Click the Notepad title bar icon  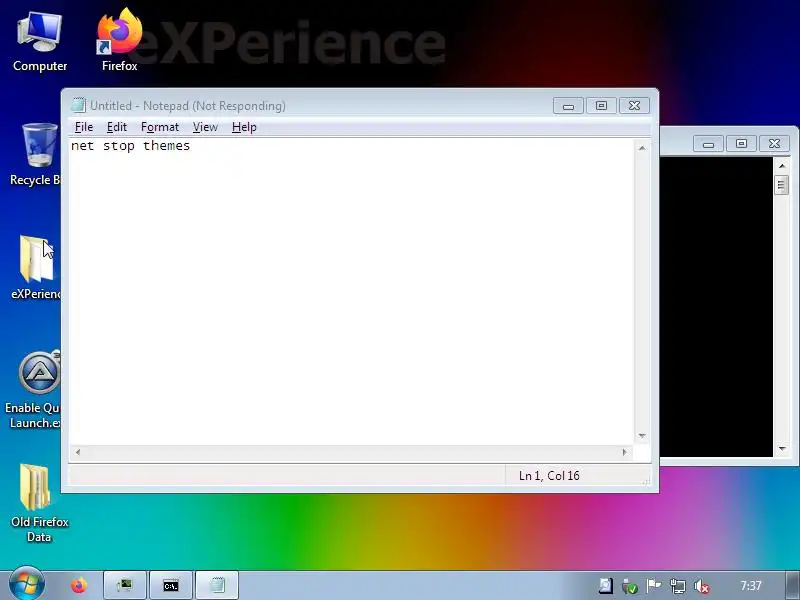[x=78, y=105]
